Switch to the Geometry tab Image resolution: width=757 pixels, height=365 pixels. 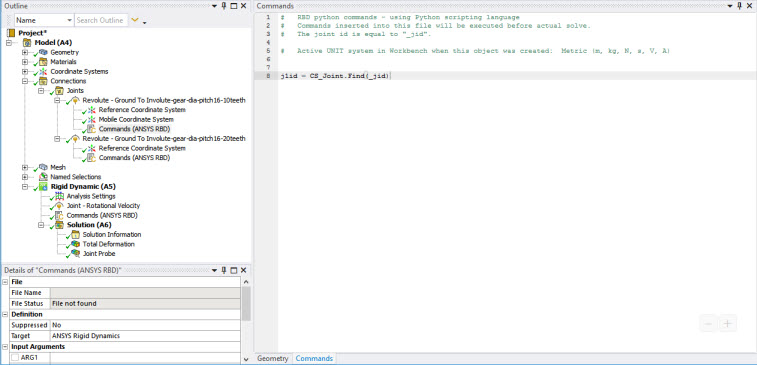pyautogui.click(x=272, y=359)
